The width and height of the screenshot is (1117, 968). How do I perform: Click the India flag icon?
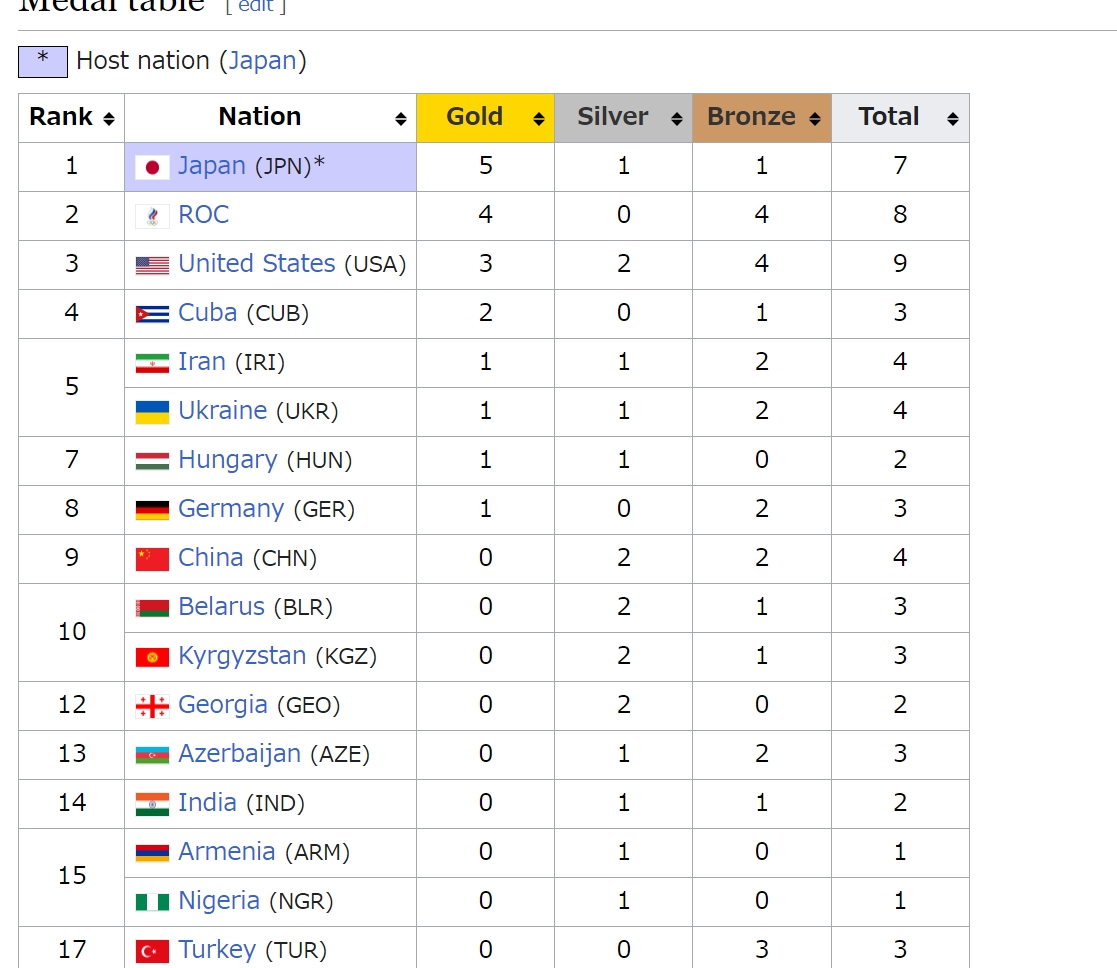[x=152, y=804]
